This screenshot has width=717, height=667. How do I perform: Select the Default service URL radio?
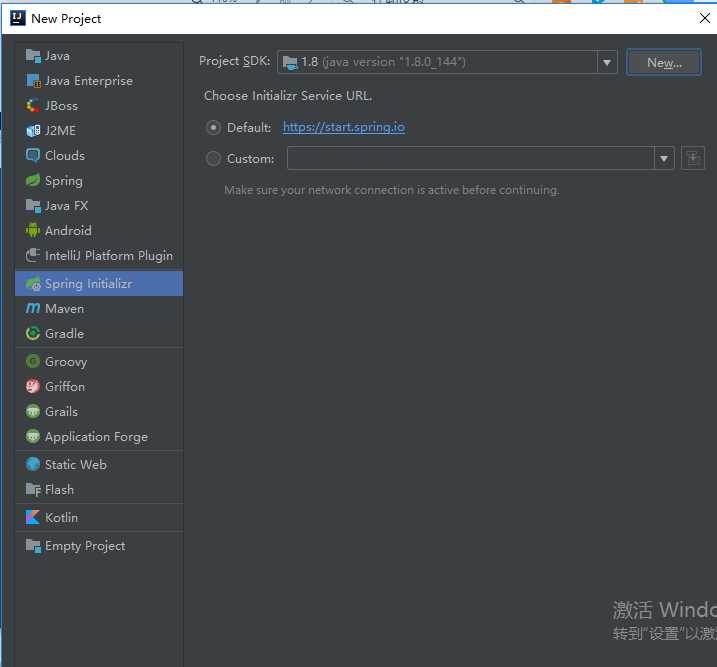click(213, 128)
